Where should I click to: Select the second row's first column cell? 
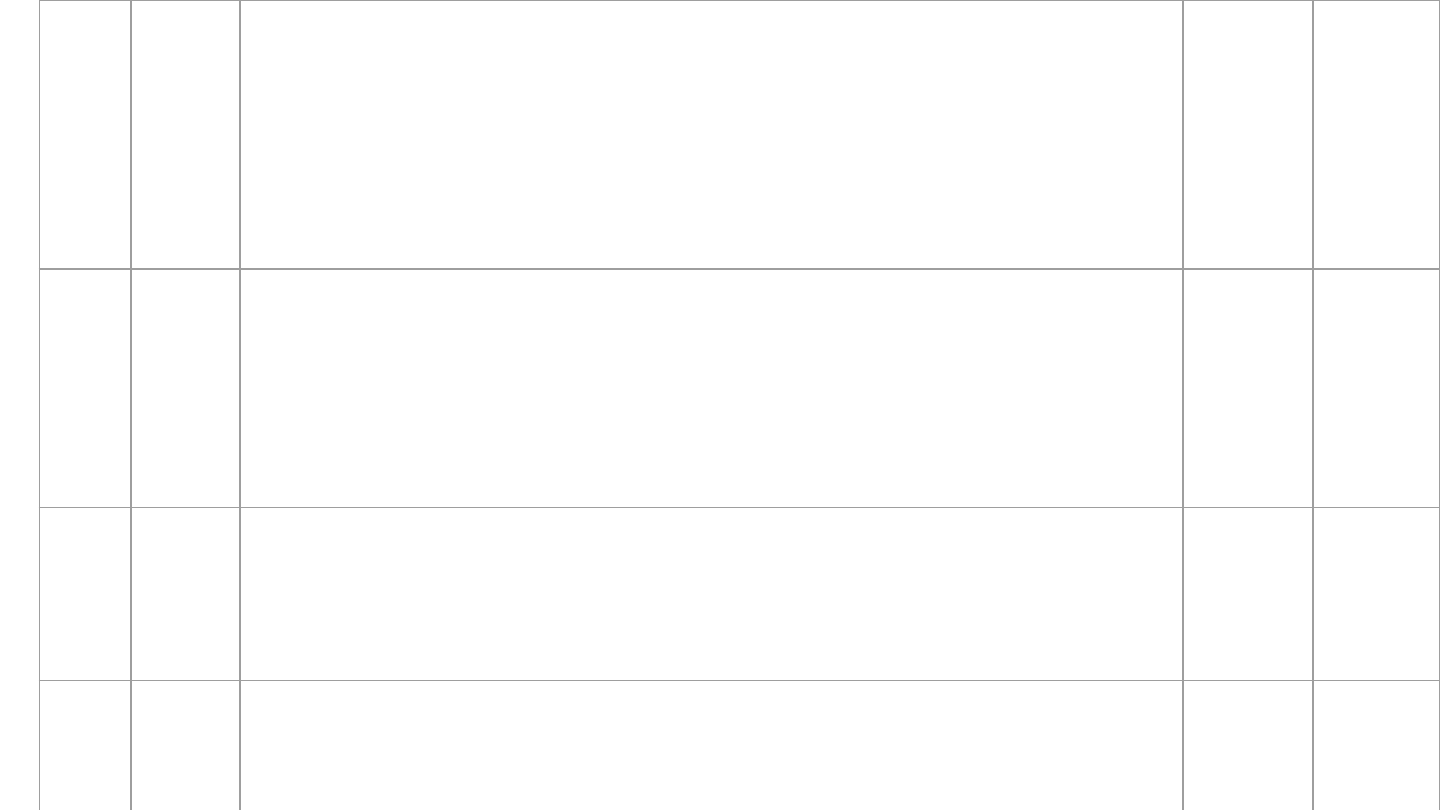[85, 388]
